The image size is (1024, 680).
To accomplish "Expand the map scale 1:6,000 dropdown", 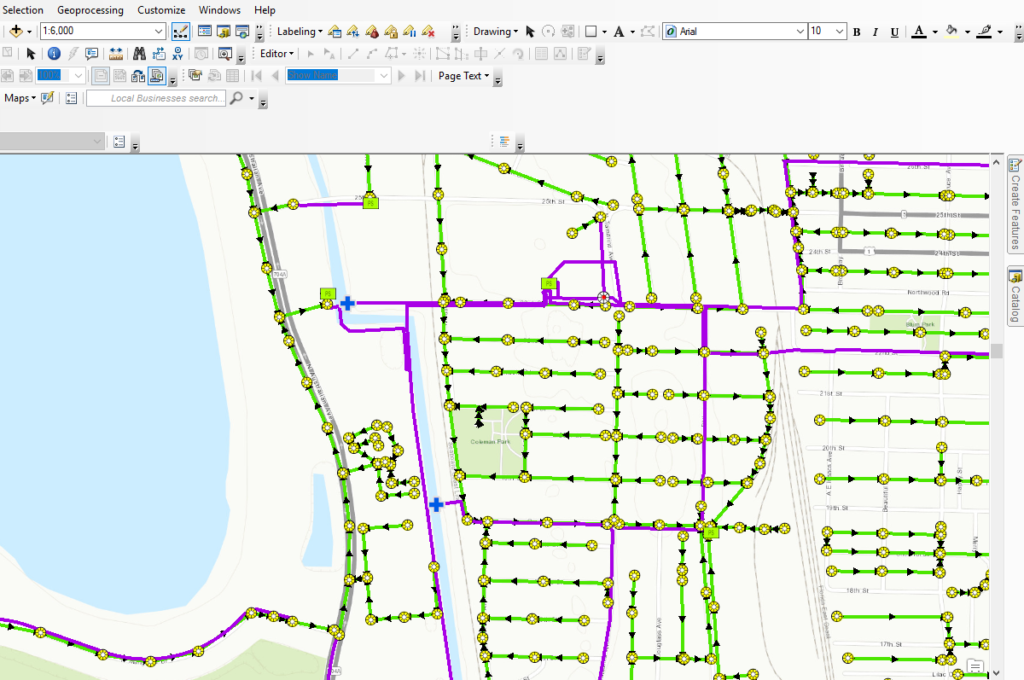I will 159,32.
